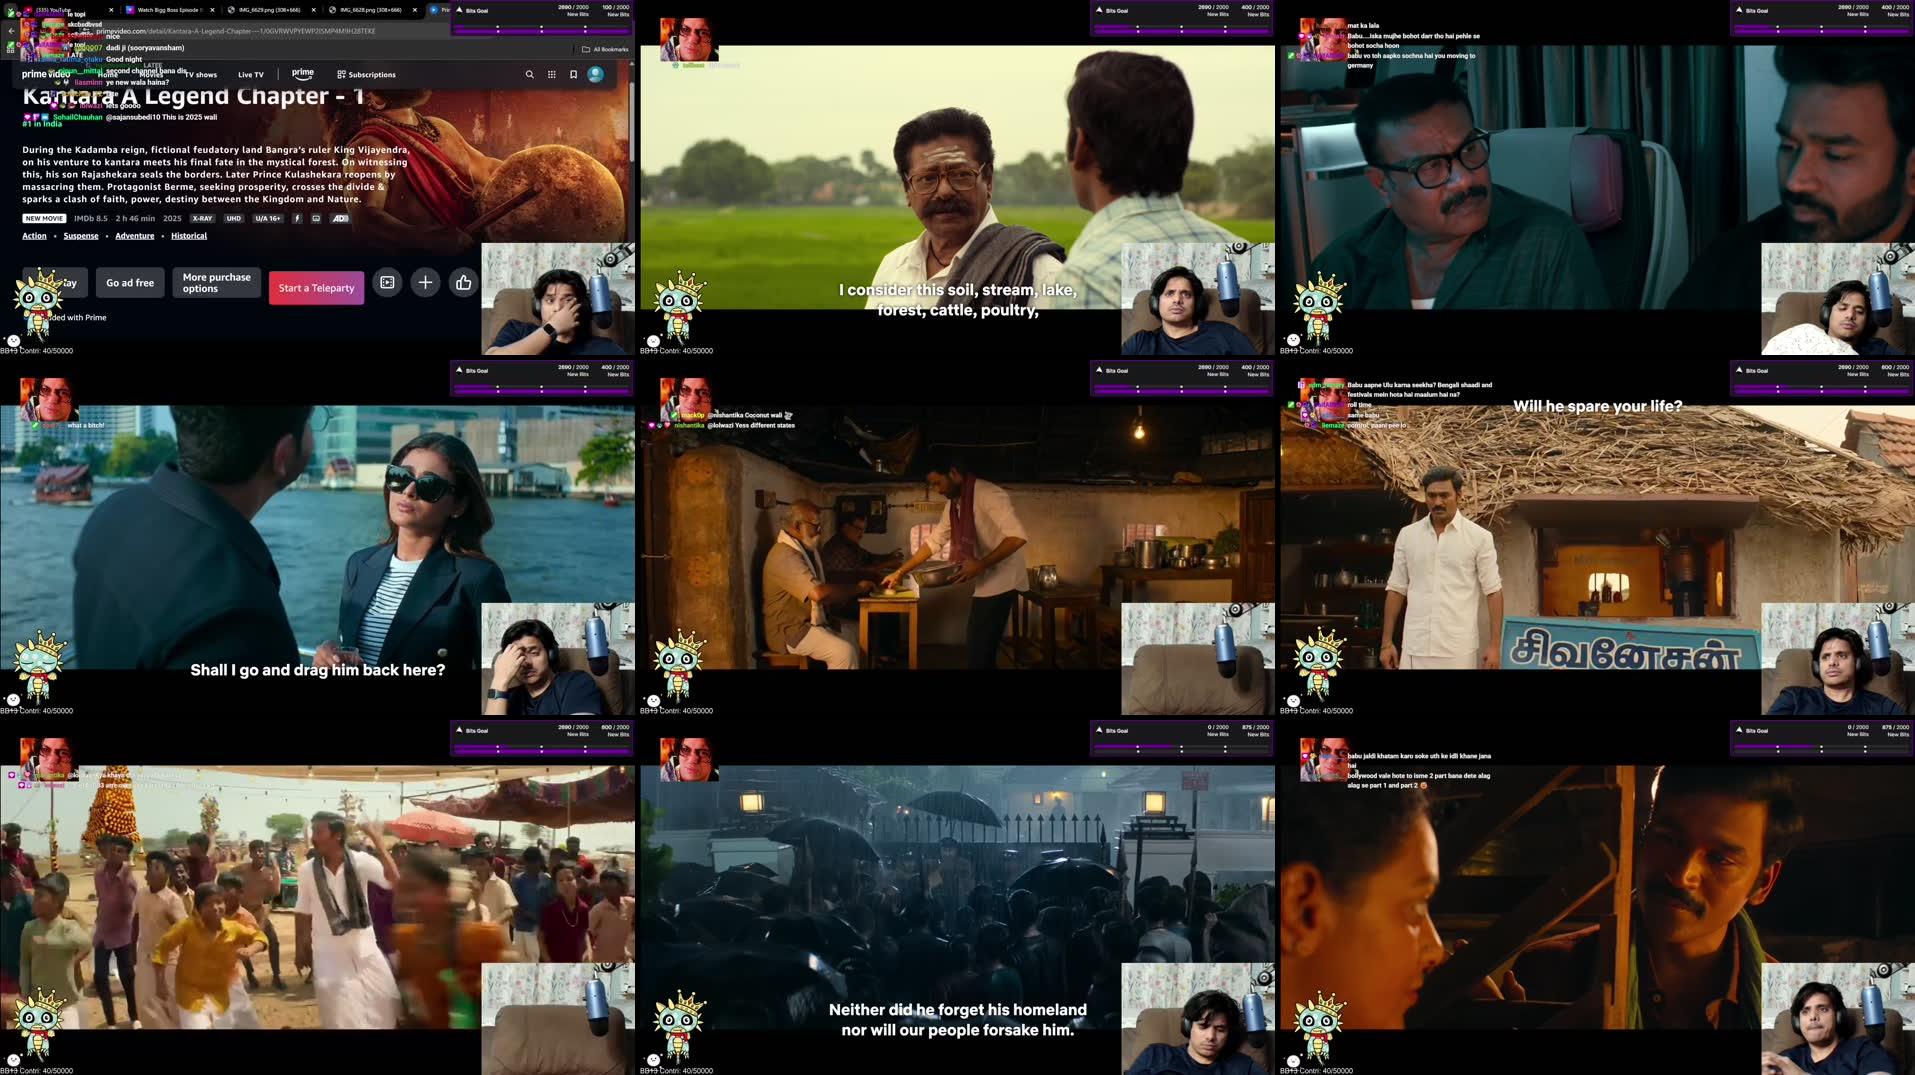1915x1075 pixels.
Task: Click the watchlist bookmark icon in header
Action: coord(573,74)
